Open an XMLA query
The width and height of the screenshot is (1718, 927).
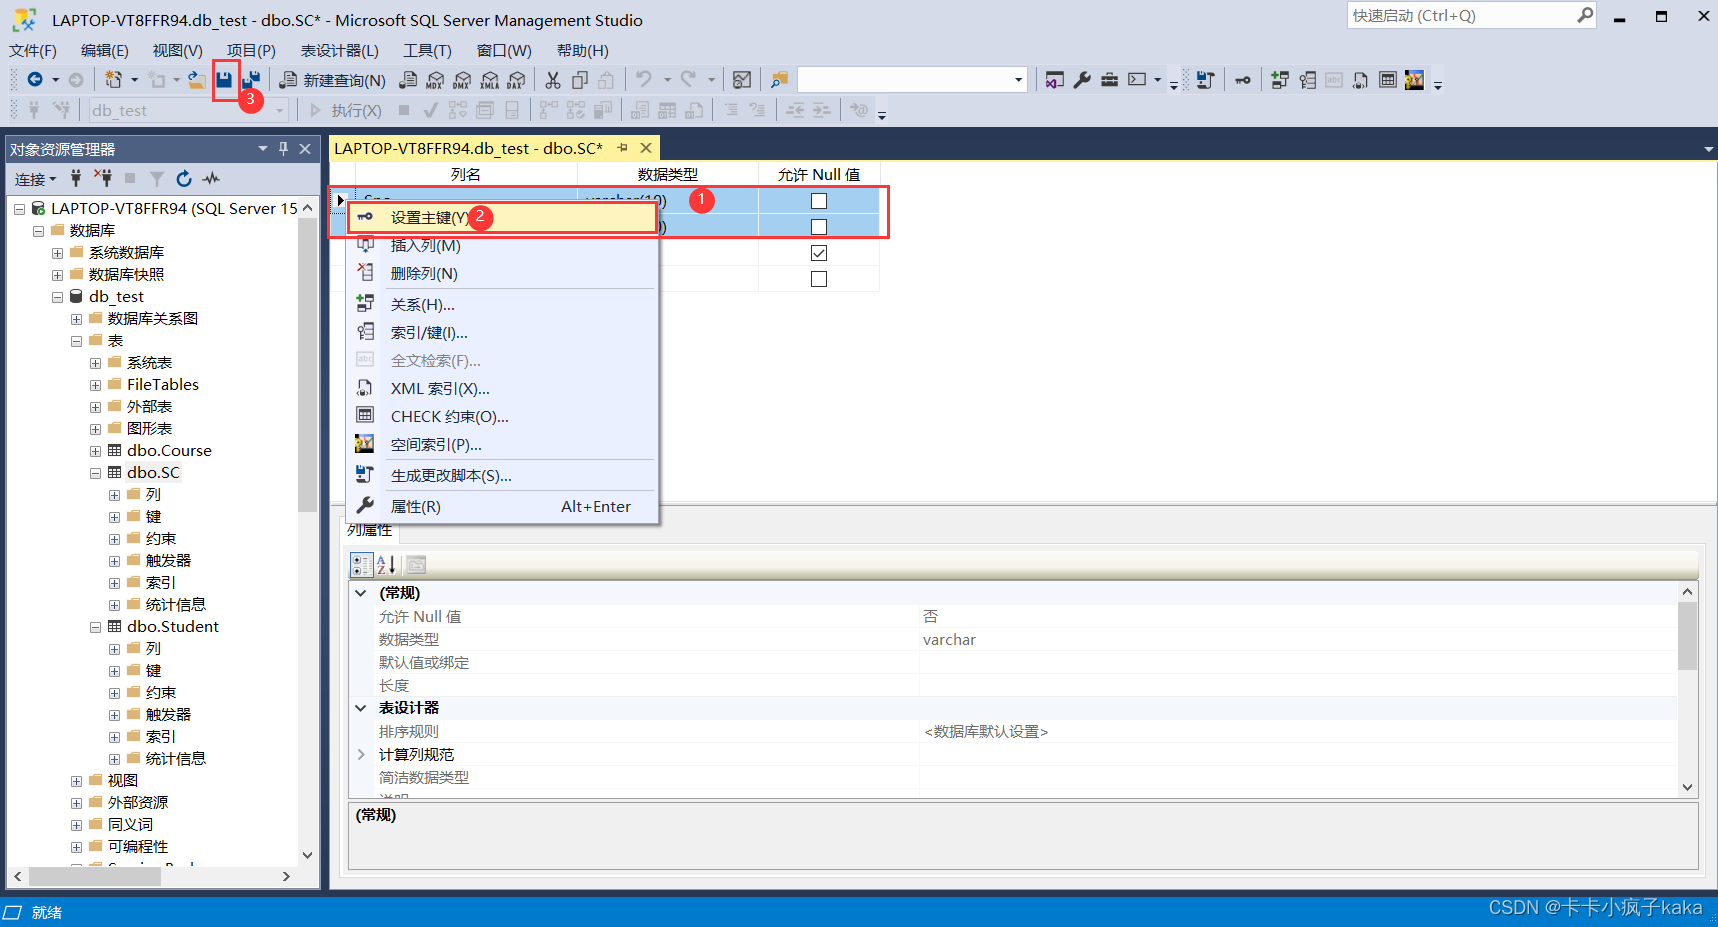[x=489, y=80]
